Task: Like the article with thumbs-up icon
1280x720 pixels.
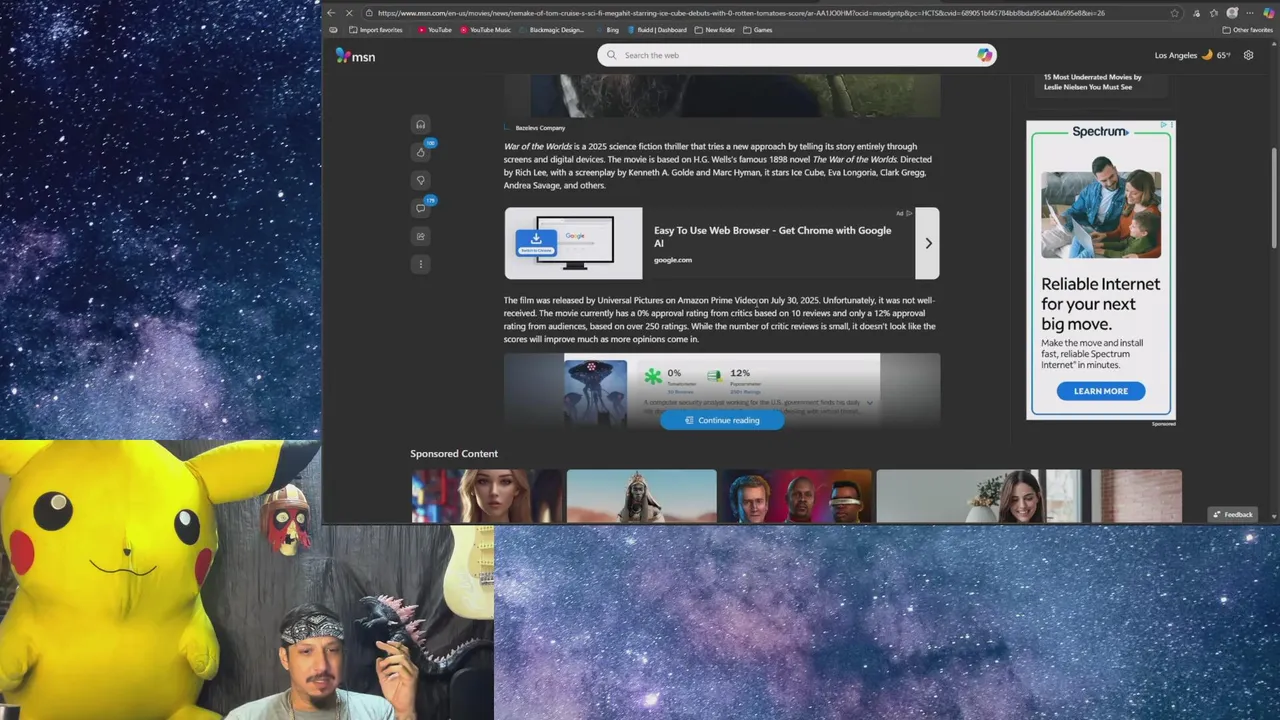Action: (420, 152)
